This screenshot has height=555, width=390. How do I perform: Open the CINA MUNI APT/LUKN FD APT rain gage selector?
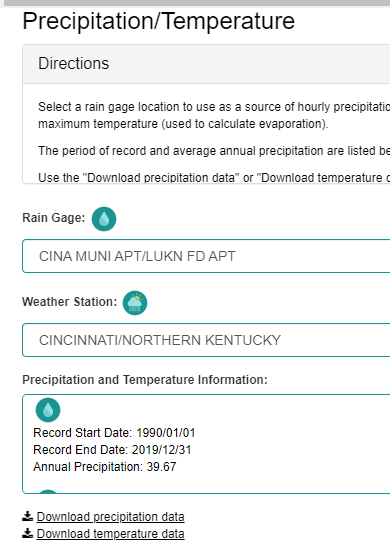[x=206, y=256]
